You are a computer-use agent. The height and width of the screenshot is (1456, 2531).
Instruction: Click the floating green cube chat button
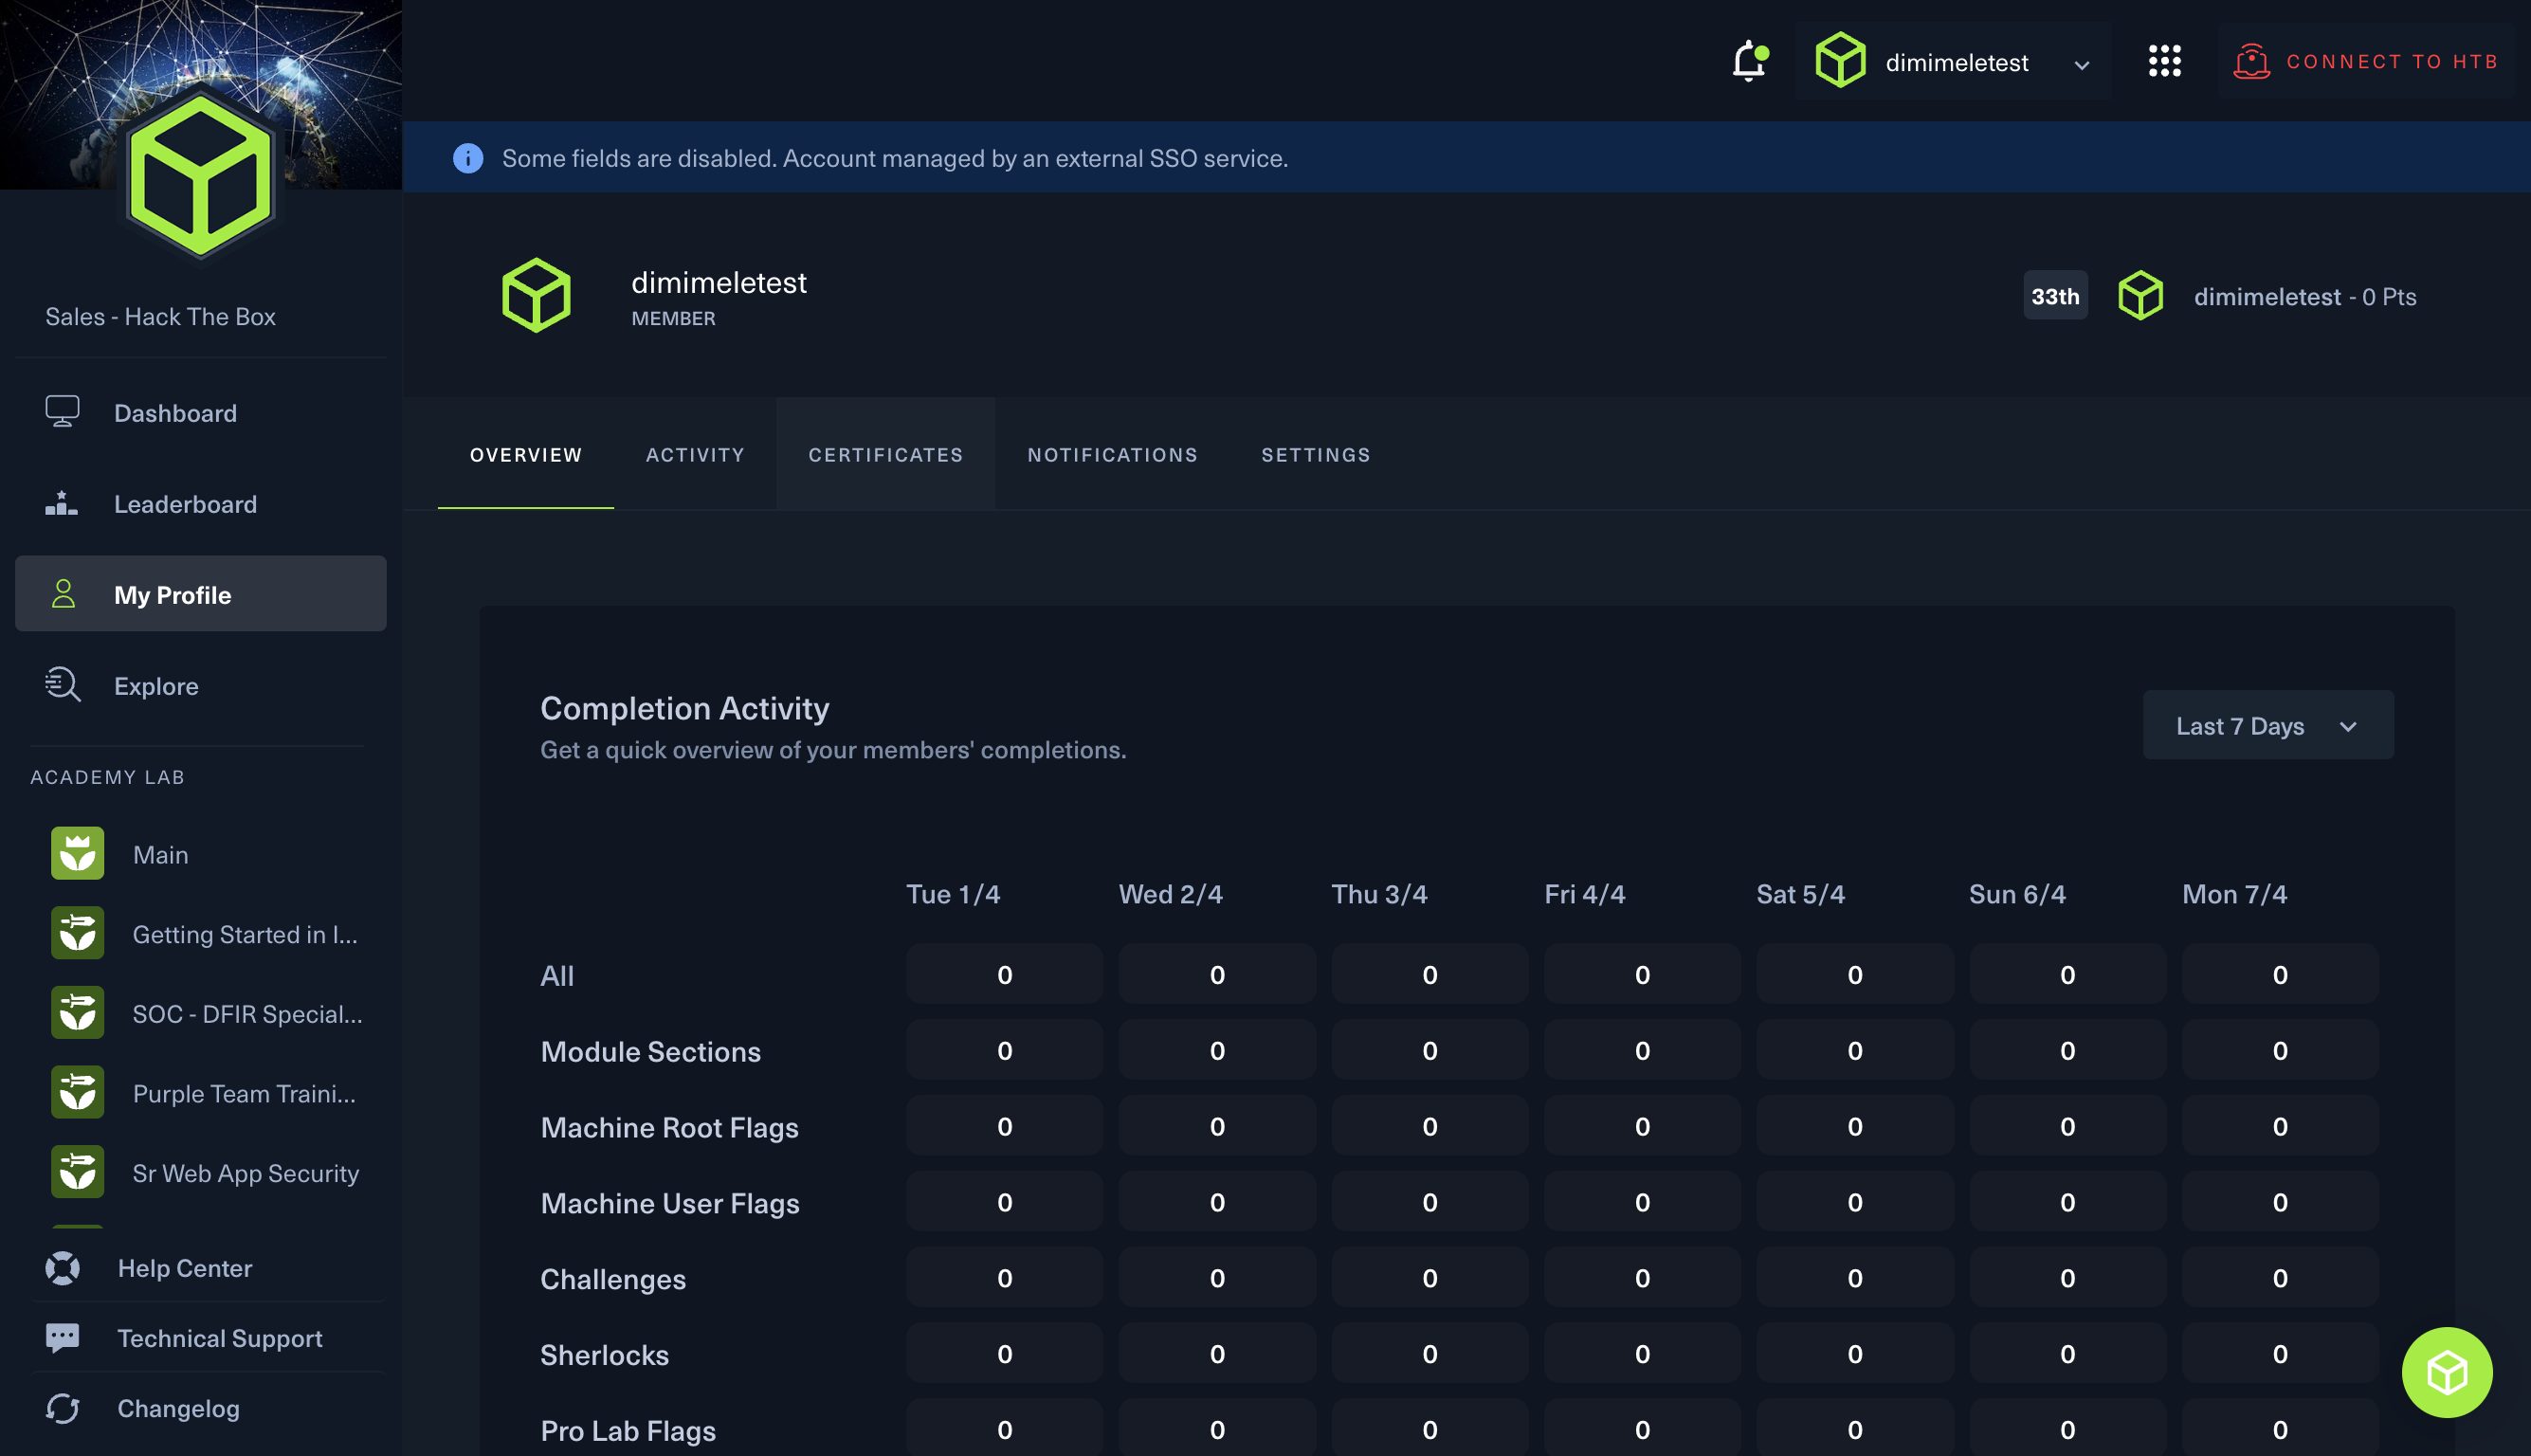(x=2447, y=1372)
